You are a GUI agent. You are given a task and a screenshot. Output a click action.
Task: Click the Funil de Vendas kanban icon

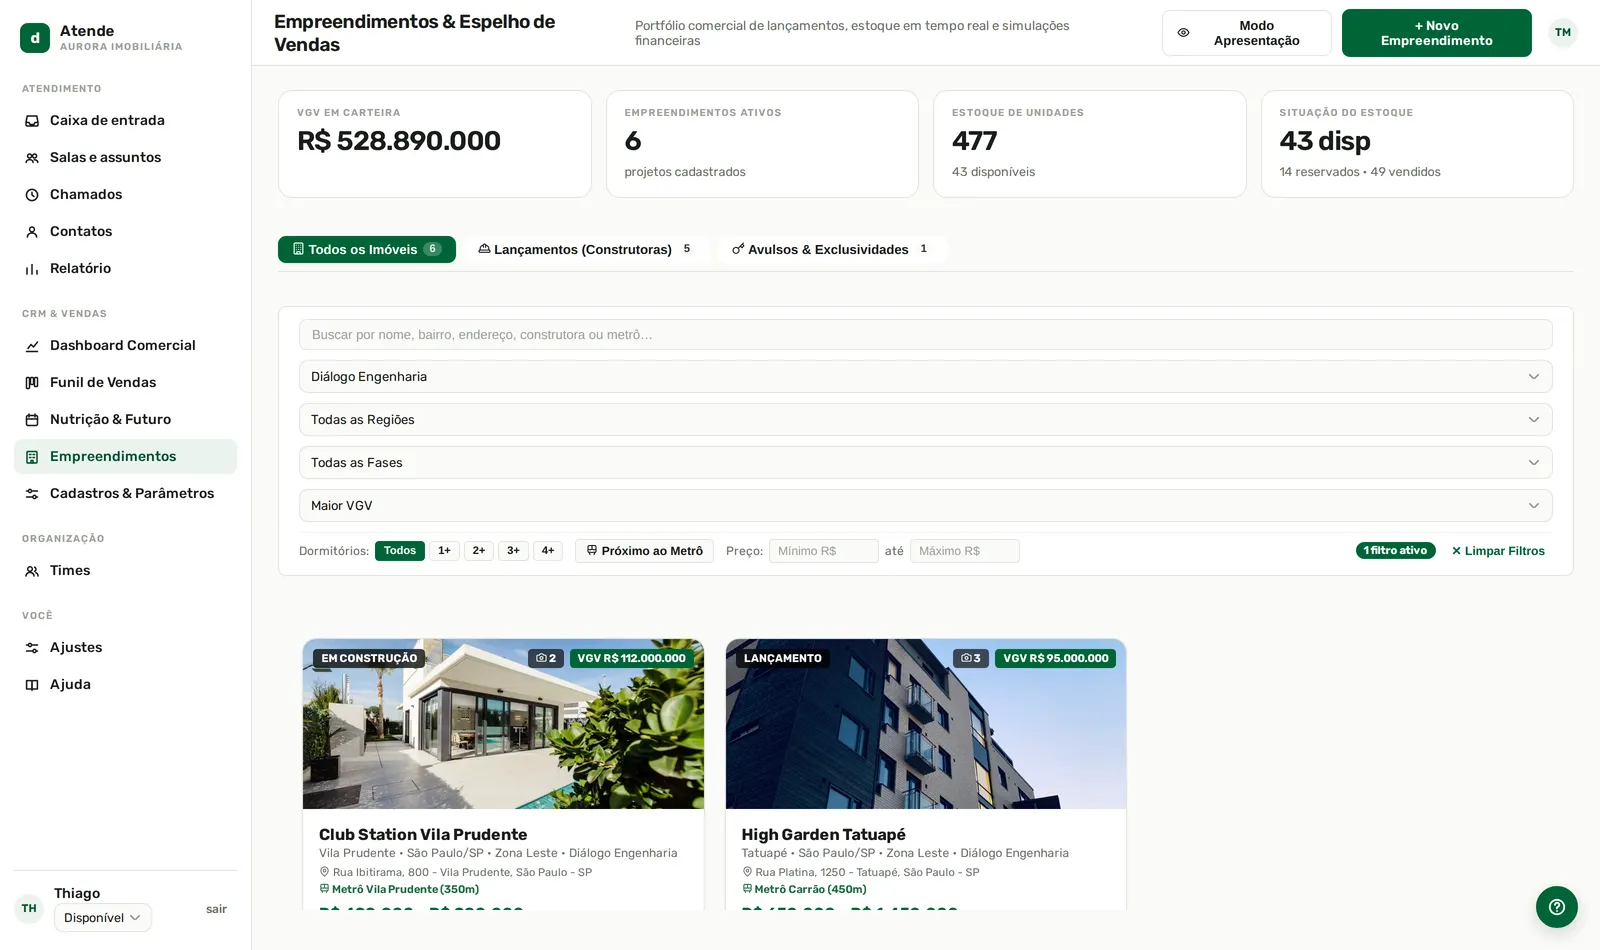tap(32, 383)
